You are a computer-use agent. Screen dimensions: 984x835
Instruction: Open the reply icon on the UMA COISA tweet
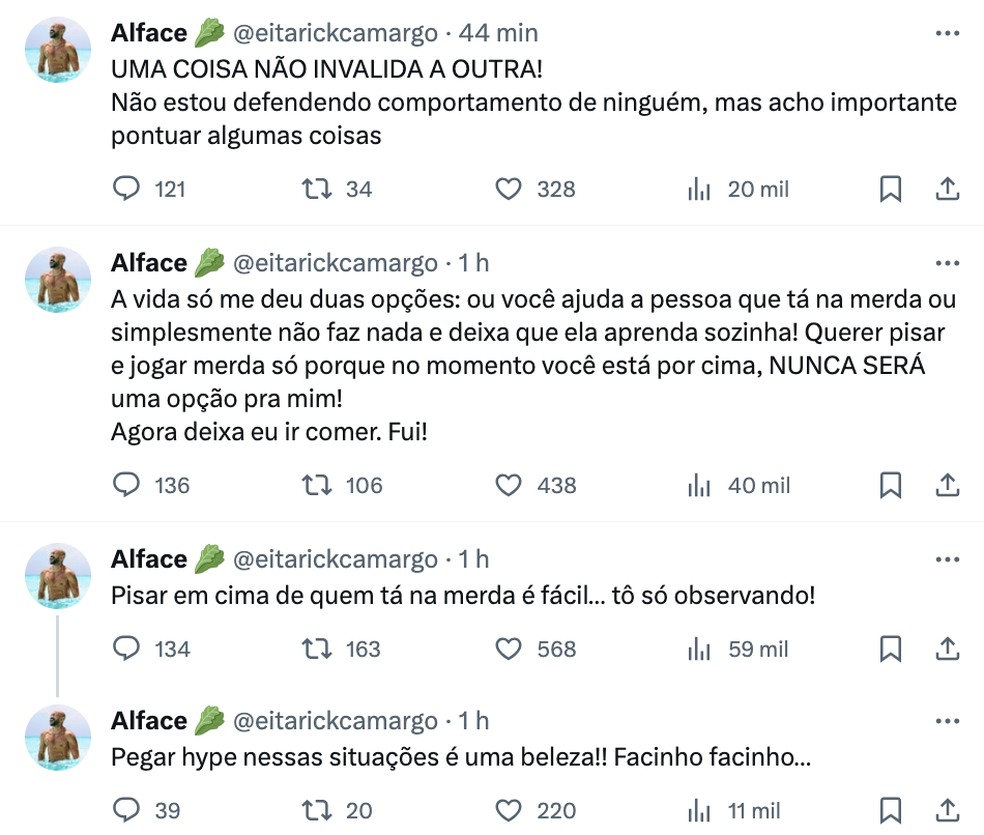(x=126, y=189)
